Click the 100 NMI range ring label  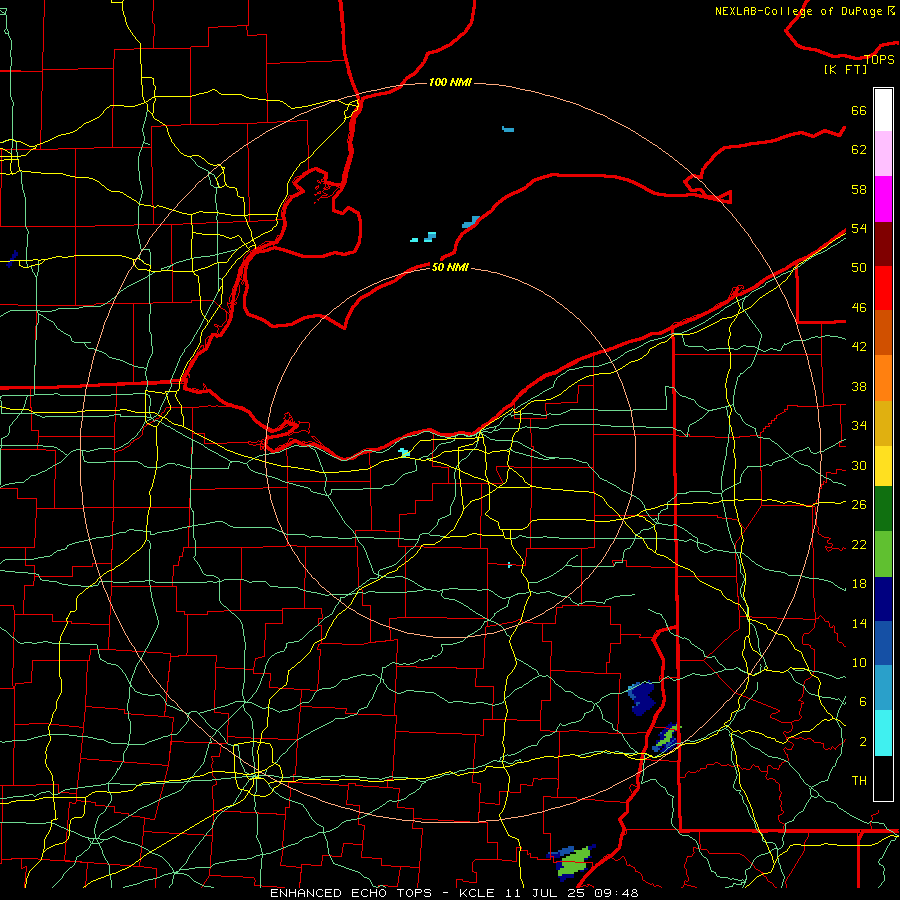[450, 83]
